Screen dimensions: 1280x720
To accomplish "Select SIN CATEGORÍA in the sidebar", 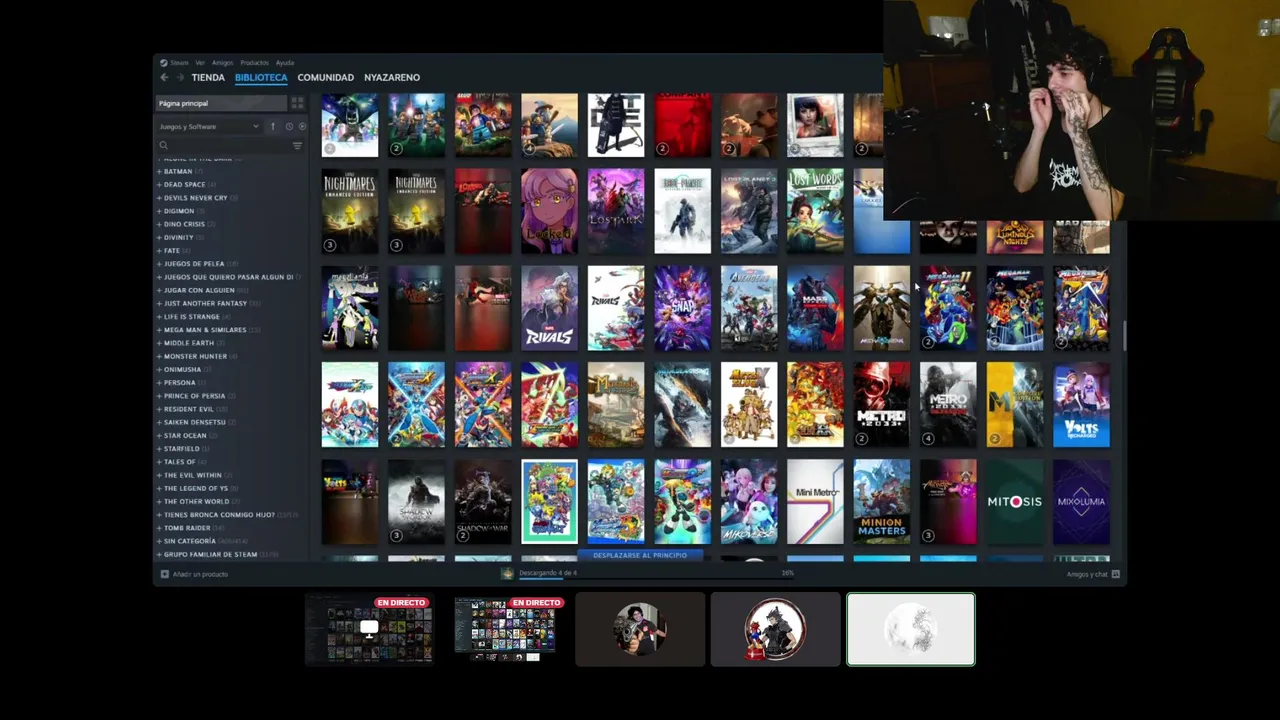I will point(189,541).
